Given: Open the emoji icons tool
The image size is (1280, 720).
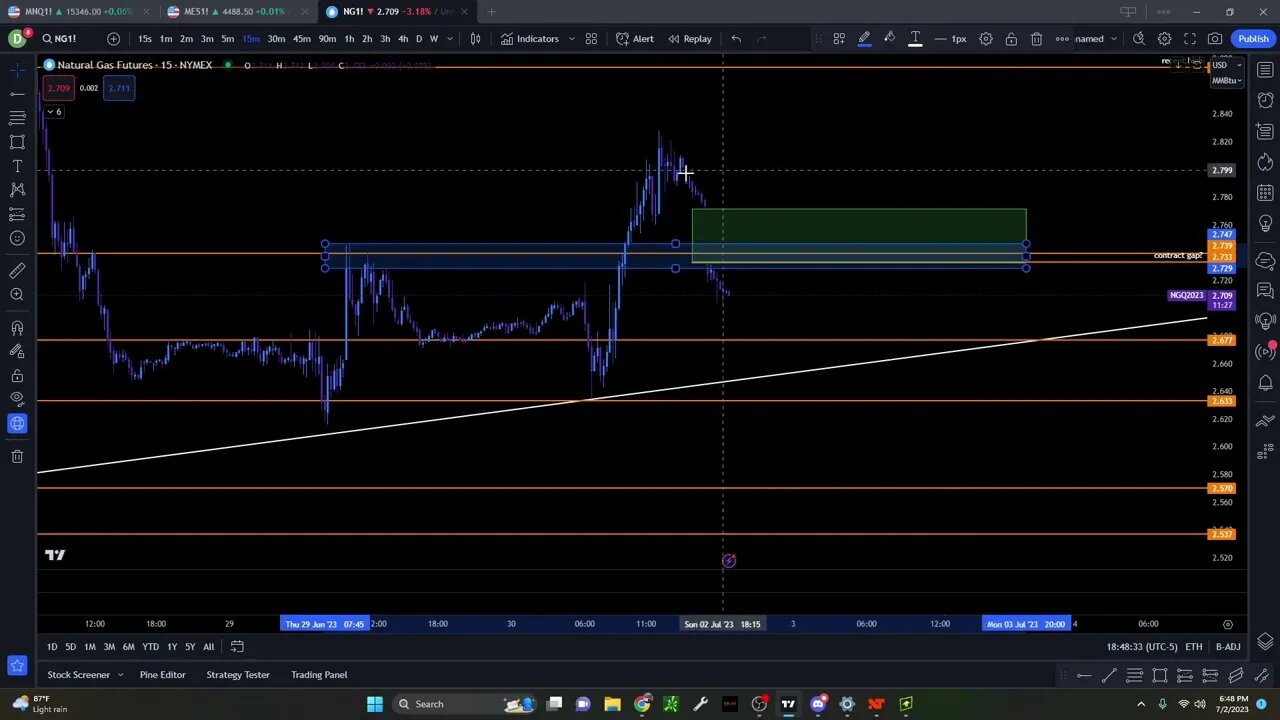Looking at the screenshot, I should pos(17,238).
